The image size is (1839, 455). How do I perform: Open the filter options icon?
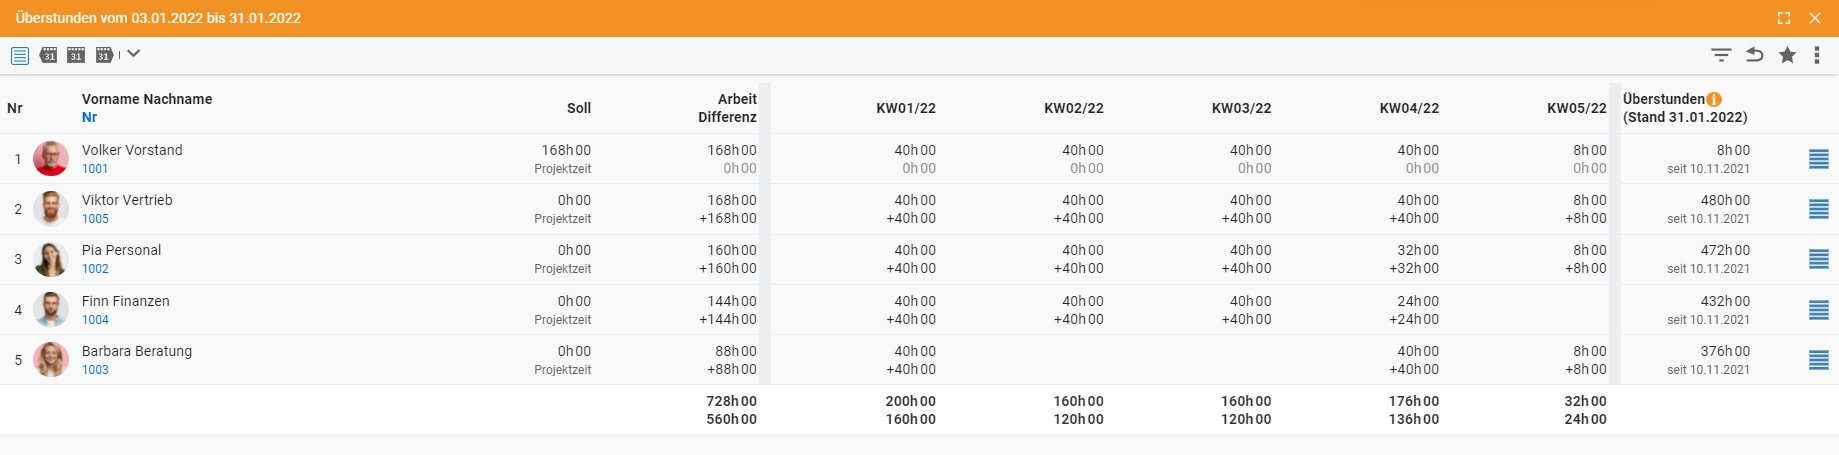coord(1721,55)
